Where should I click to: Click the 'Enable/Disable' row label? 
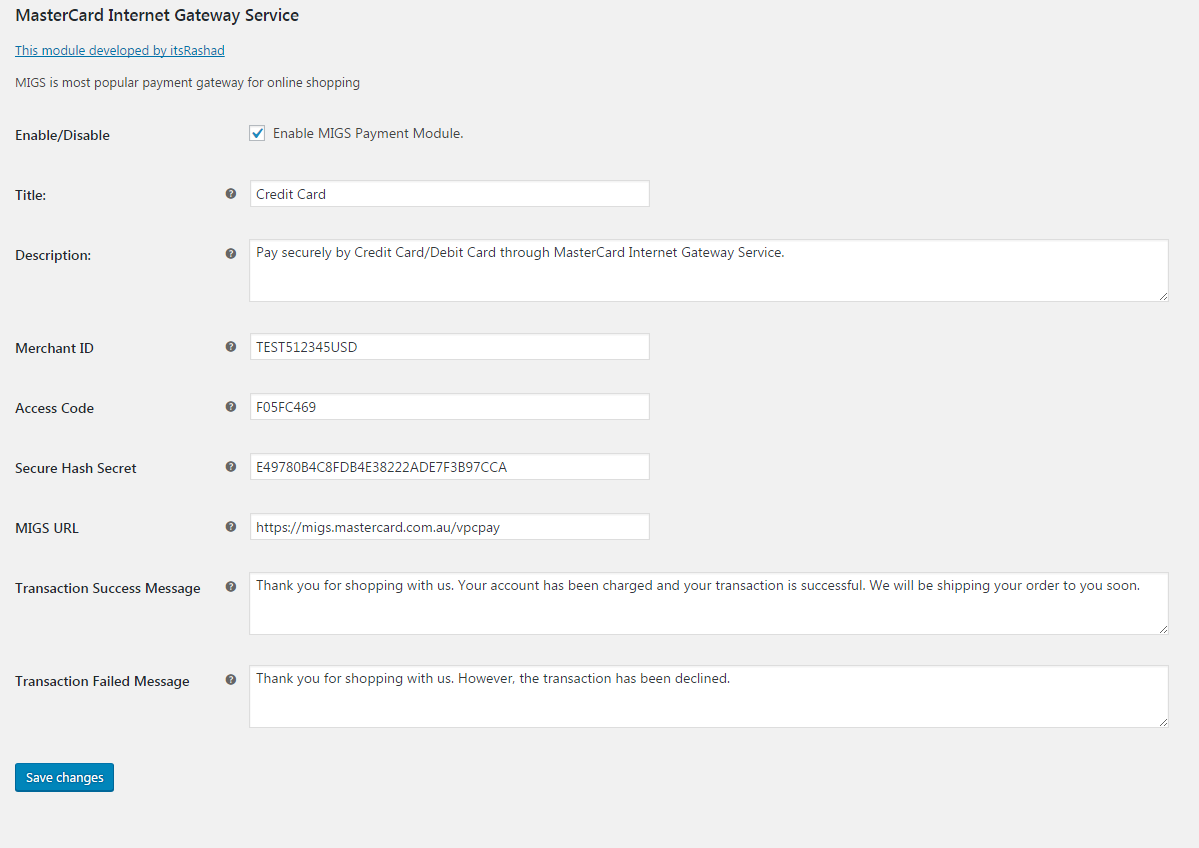coord(63,135)
